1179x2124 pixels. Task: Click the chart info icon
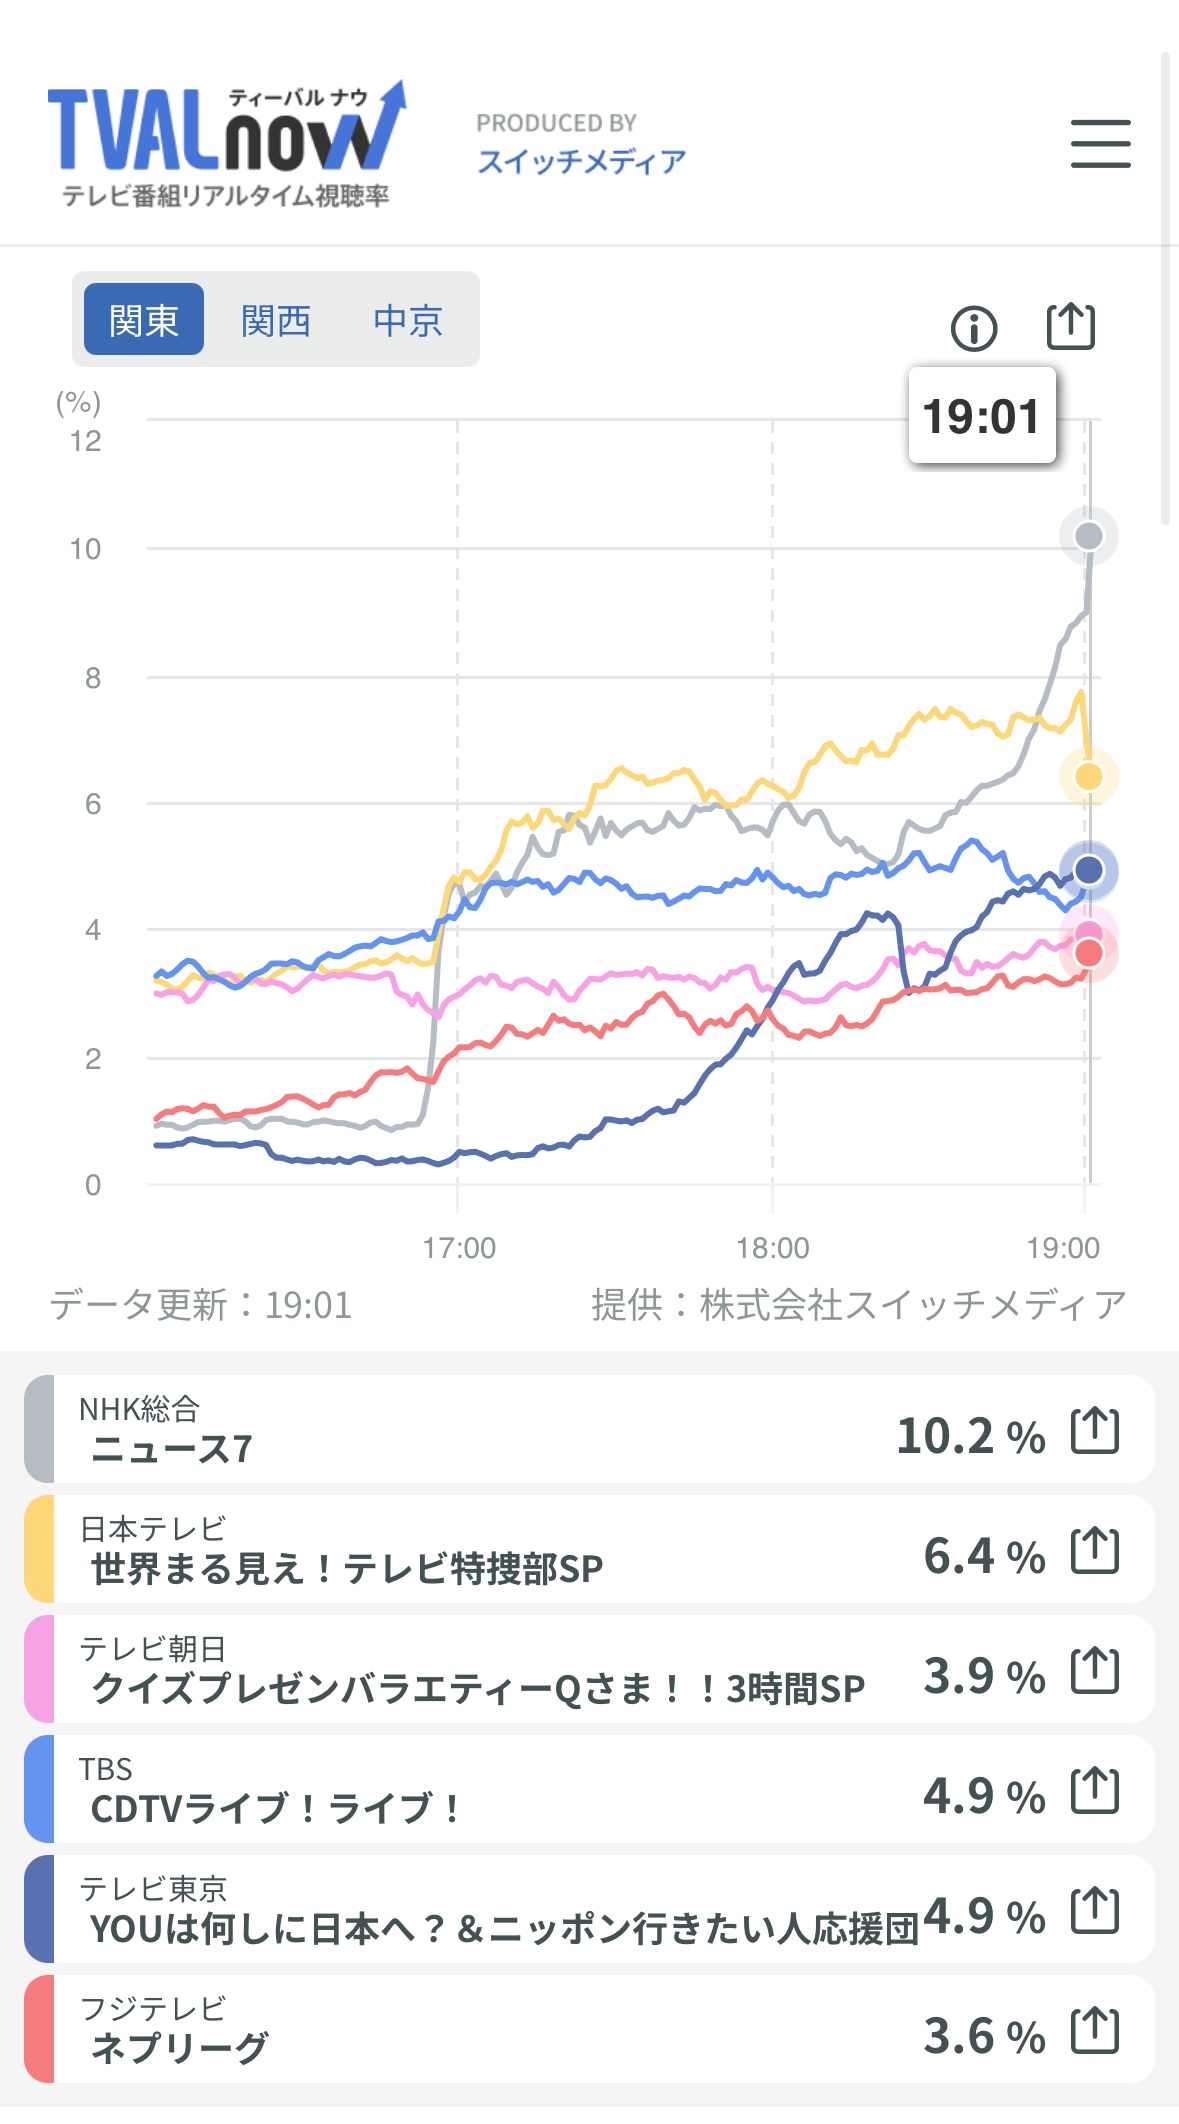[973, 328]
